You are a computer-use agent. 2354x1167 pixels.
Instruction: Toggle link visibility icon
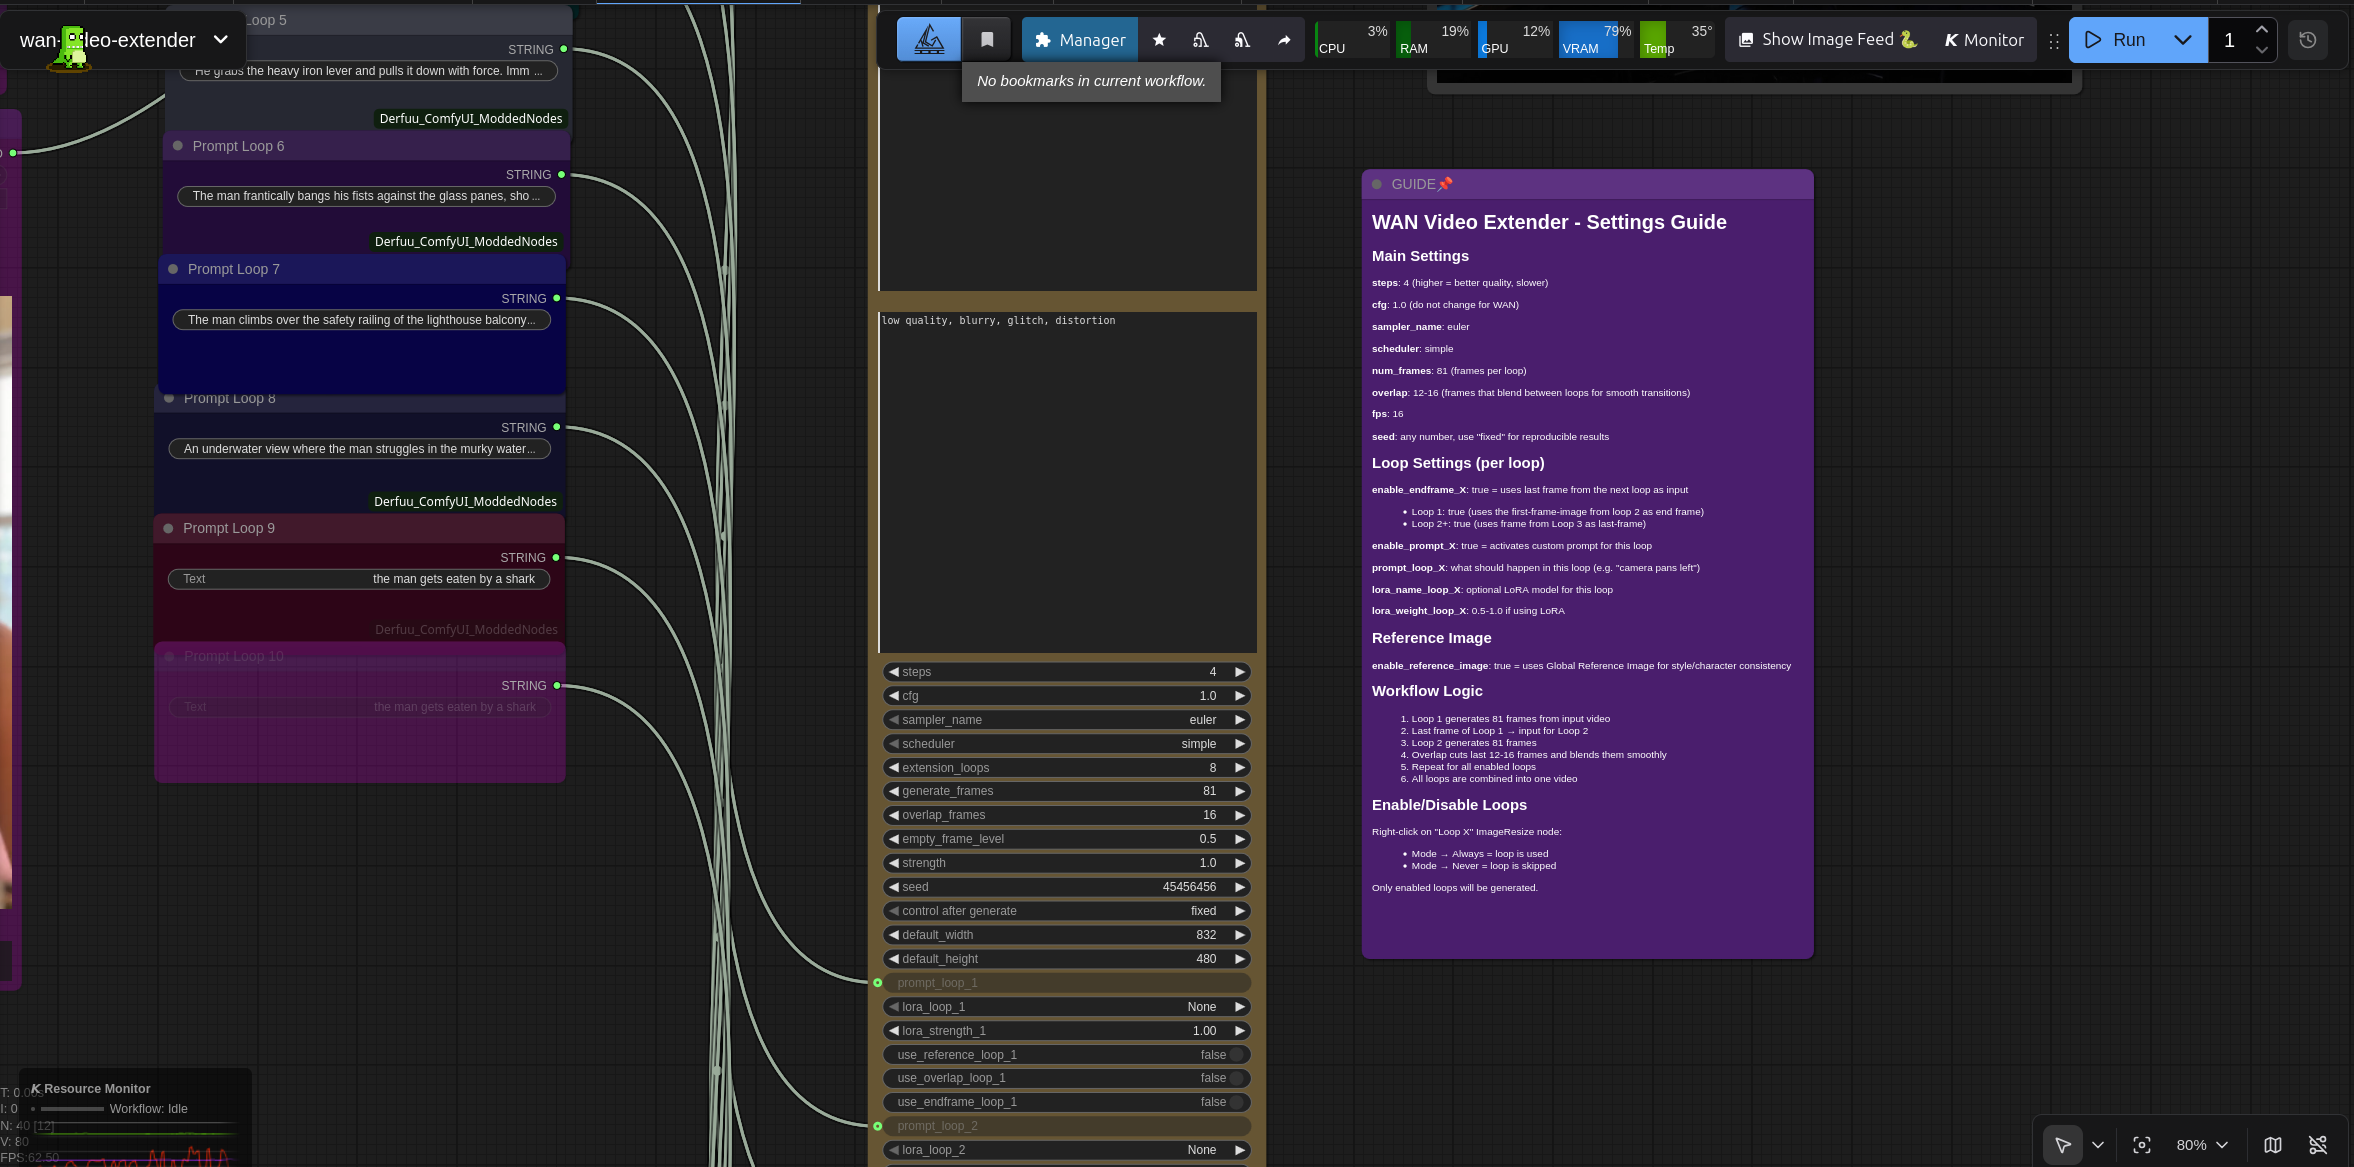click(x=2318, y=1145)
